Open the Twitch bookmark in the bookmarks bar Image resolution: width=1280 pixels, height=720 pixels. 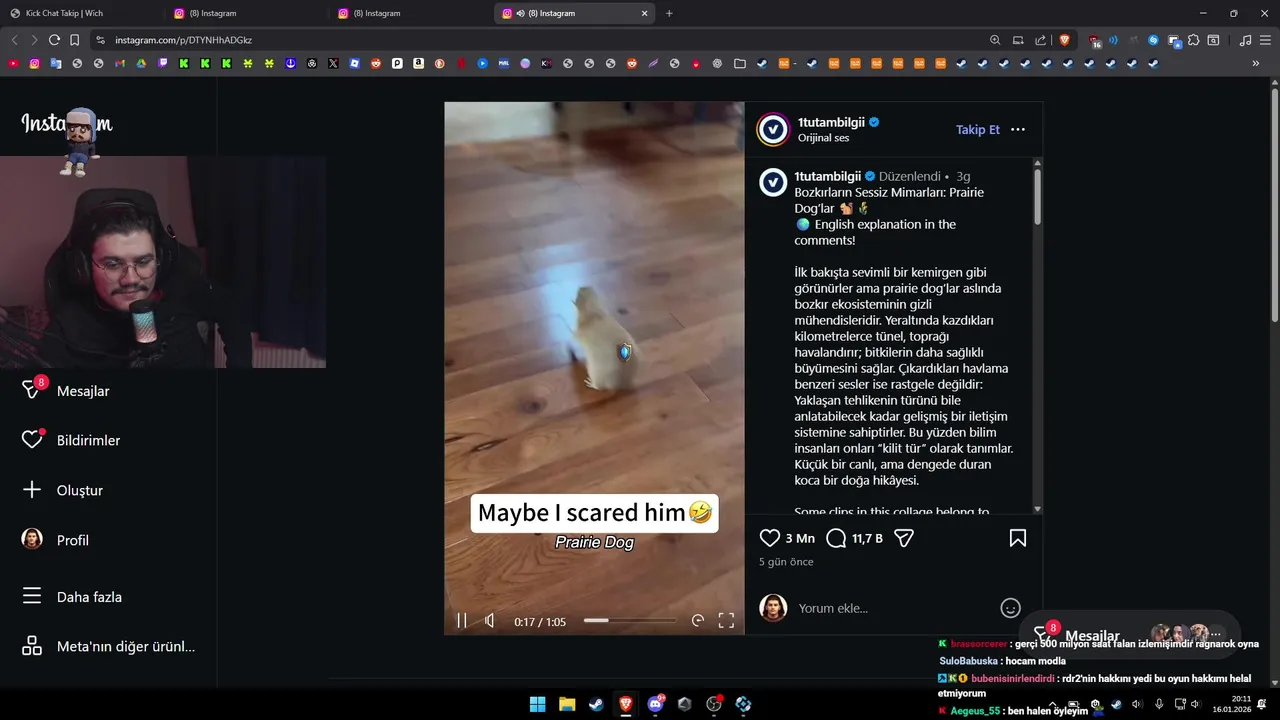pyautogui.click(x=163, y=63)
